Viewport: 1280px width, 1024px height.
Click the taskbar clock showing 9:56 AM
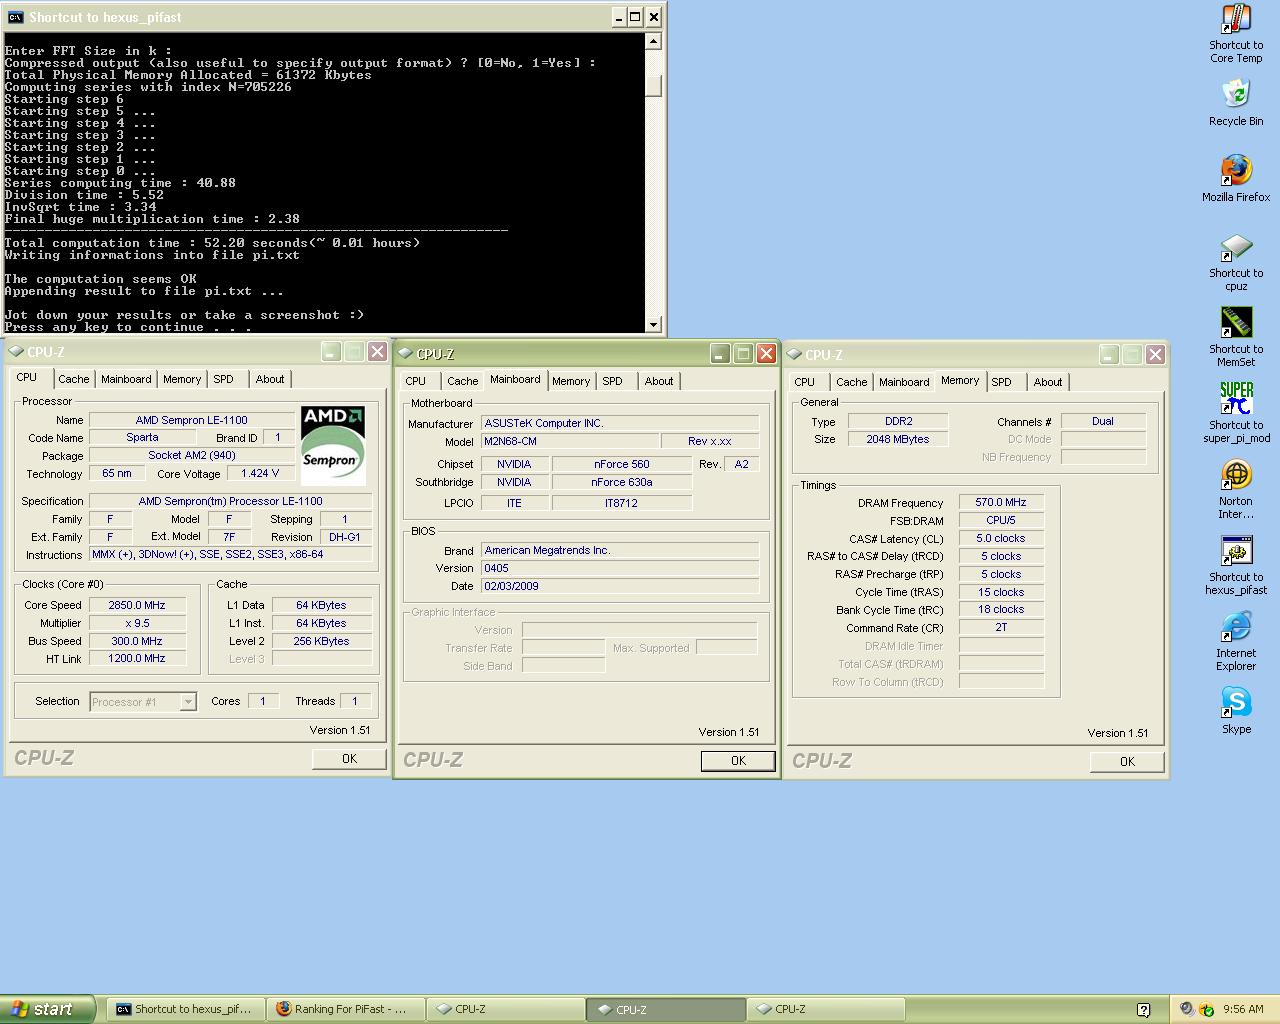click(x=1243, y=1010)
